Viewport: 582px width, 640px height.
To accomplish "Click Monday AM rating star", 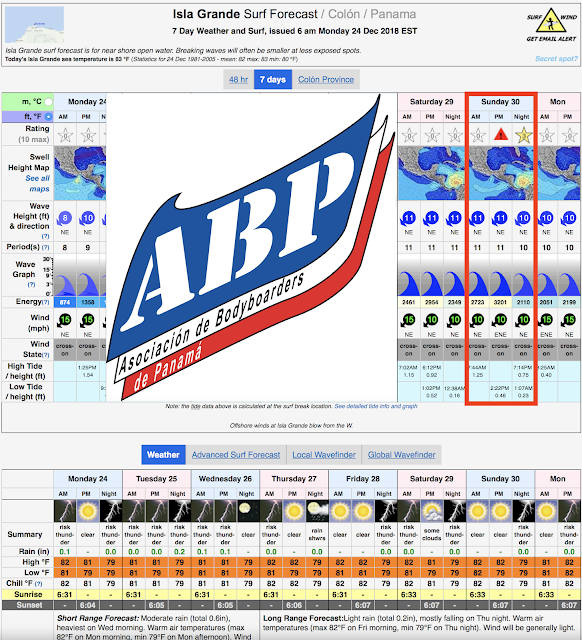I will coord(65,135).
